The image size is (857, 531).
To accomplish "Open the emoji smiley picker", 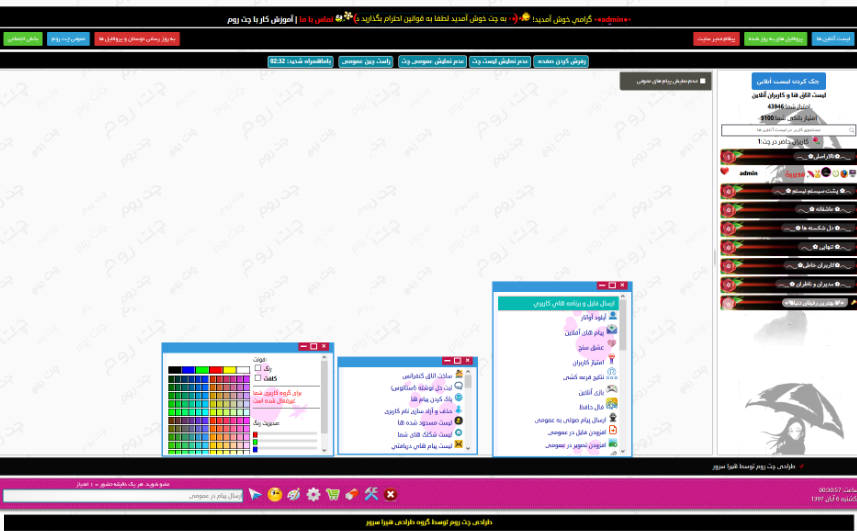I will click(275, 494).
